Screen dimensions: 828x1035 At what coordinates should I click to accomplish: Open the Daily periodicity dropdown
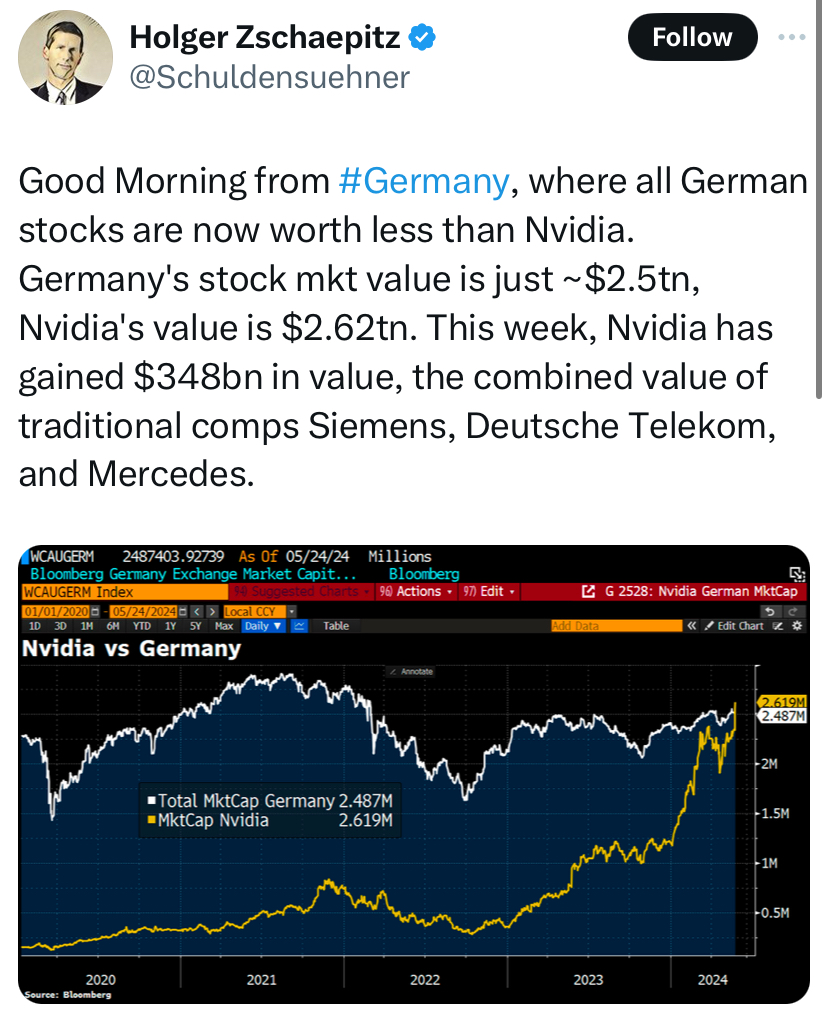click(x=264, y=626)
